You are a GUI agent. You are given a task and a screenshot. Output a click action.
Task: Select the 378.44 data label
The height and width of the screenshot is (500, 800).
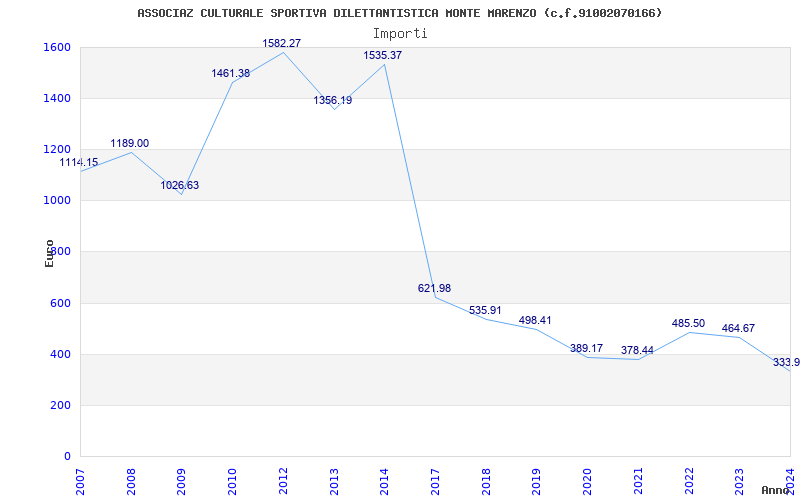click(637, 351)
